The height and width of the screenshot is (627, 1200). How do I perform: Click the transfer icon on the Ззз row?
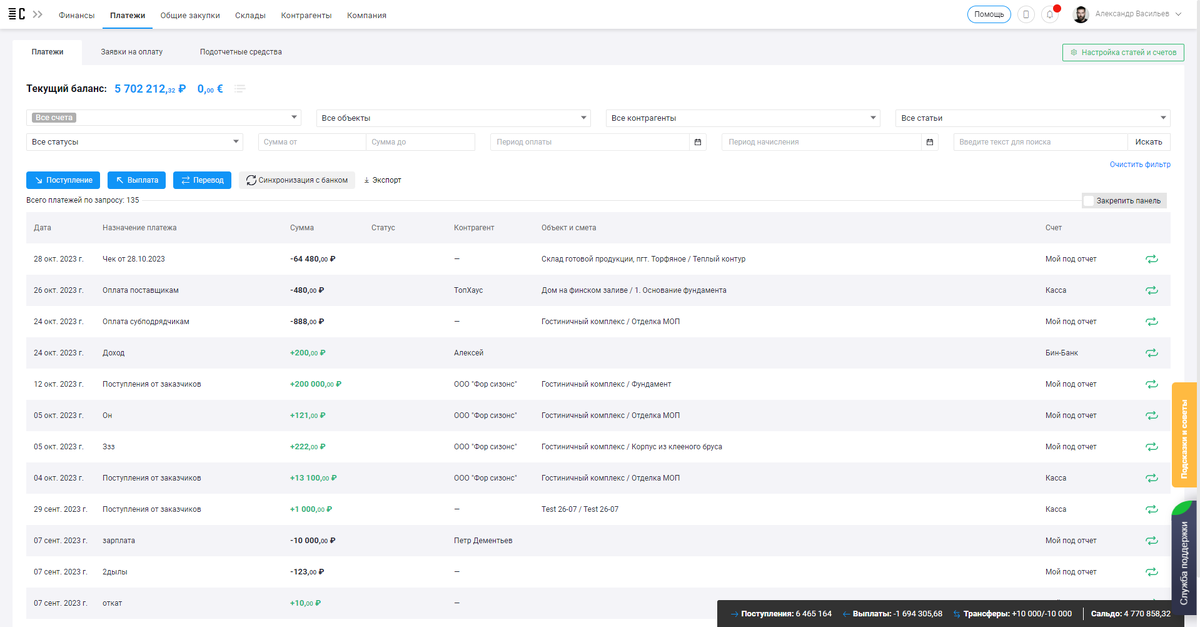point(1152,446)
